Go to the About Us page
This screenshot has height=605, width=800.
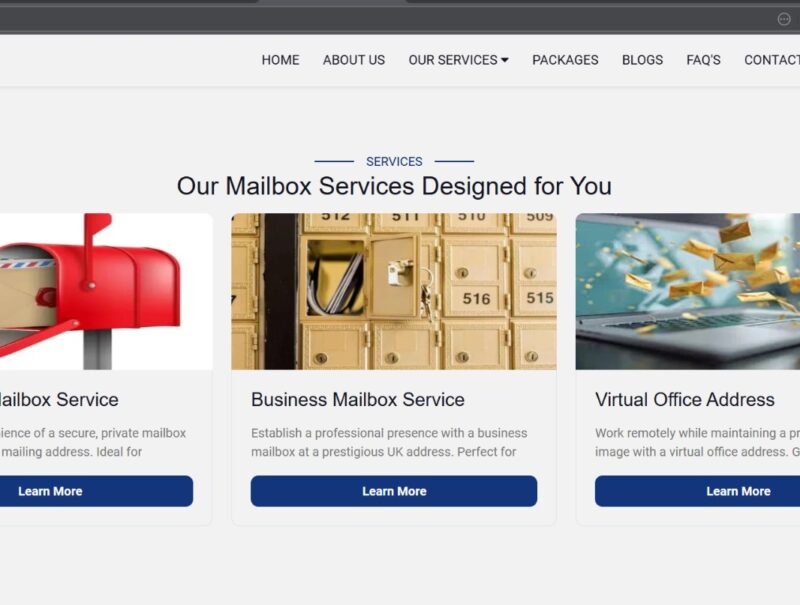pyautogui.click(x=354, y=60)
